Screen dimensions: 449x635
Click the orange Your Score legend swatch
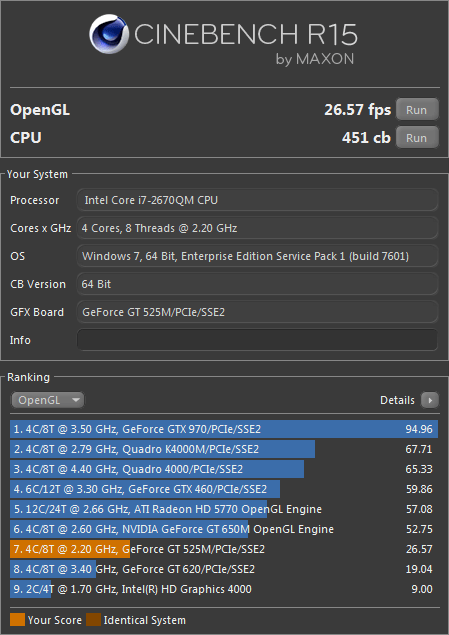click(x=17, y=620)
